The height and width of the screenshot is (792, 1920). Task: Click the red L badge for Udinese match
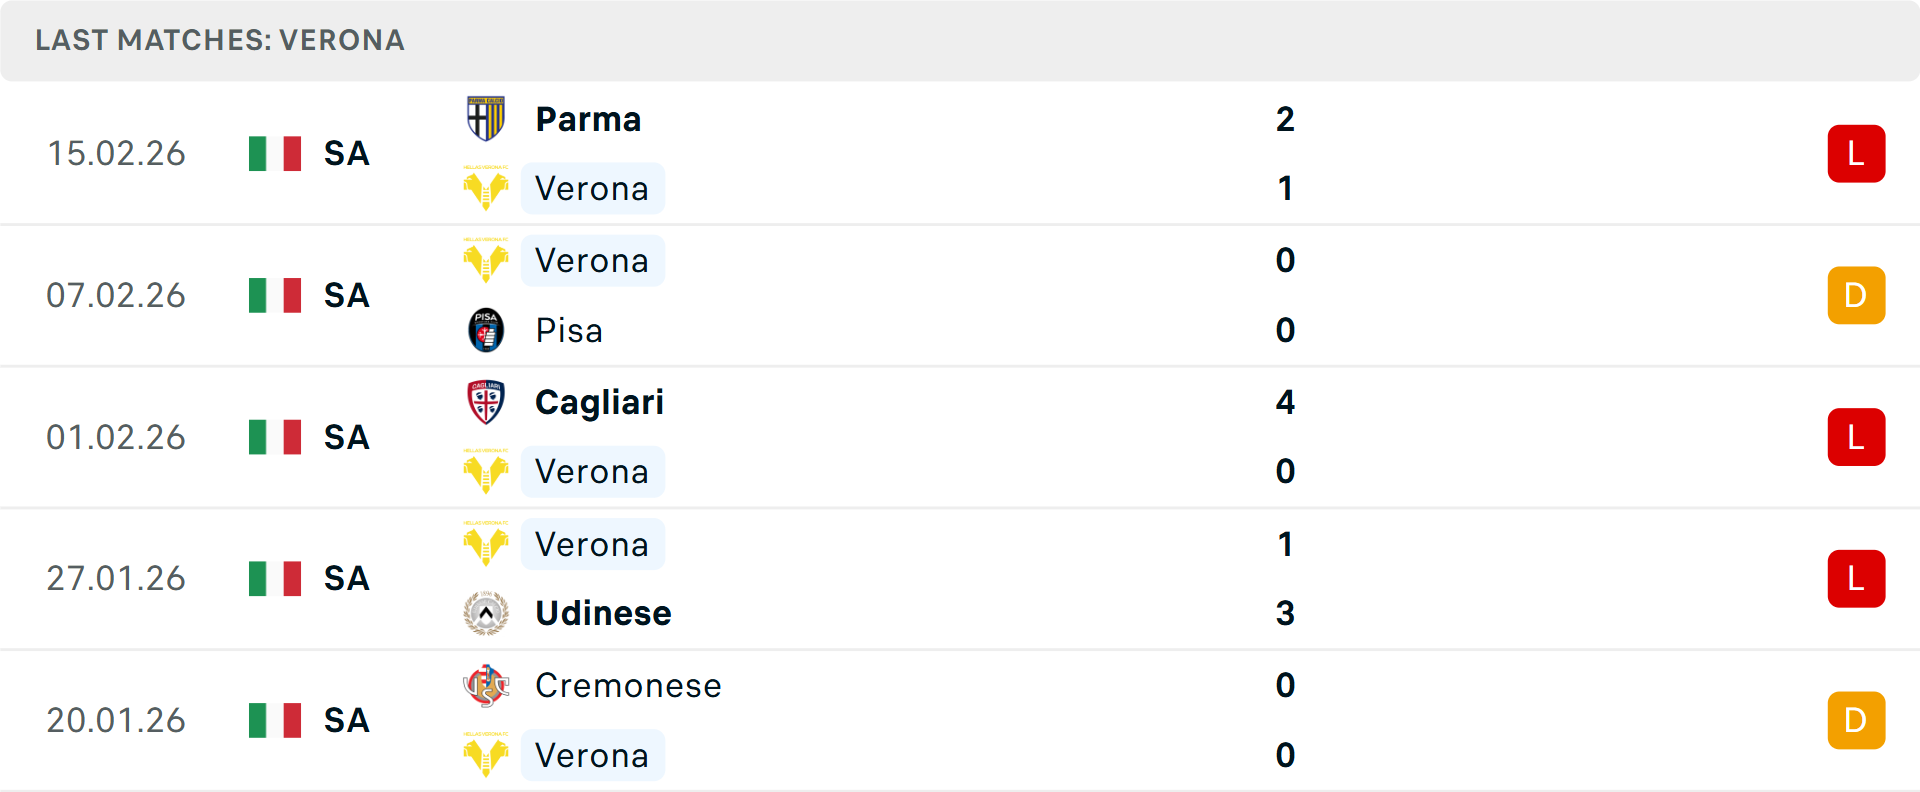click(1856, 578)
